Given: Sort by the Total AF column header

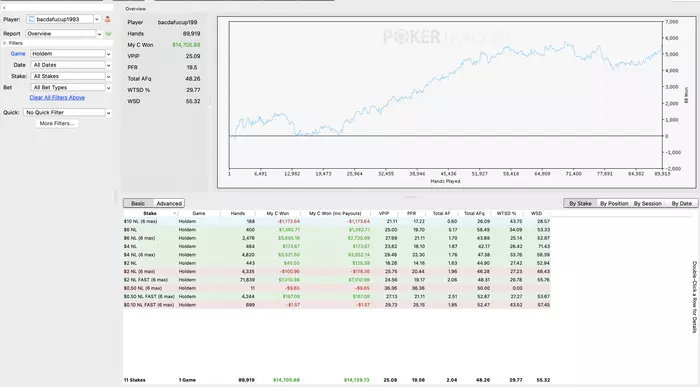Looking at the screenshot, I should [x=442, y=214].
